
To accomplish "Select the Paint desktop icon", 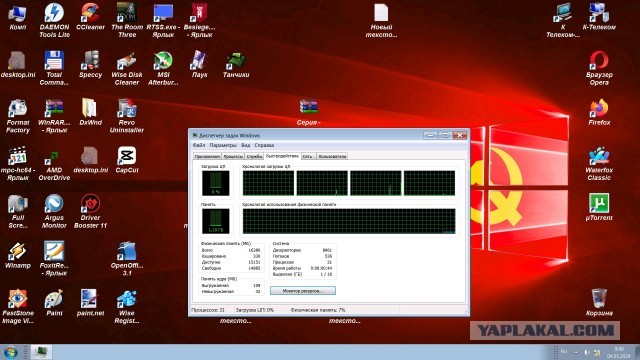I will [x=54, y=303].
